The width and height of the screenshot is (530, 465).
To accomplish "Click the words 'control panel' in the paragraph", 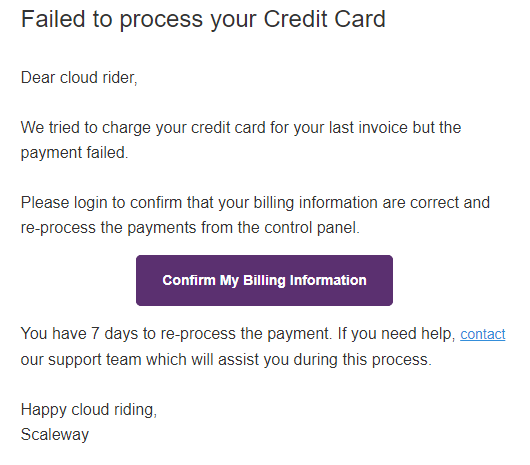I will (x=310, y=228).
